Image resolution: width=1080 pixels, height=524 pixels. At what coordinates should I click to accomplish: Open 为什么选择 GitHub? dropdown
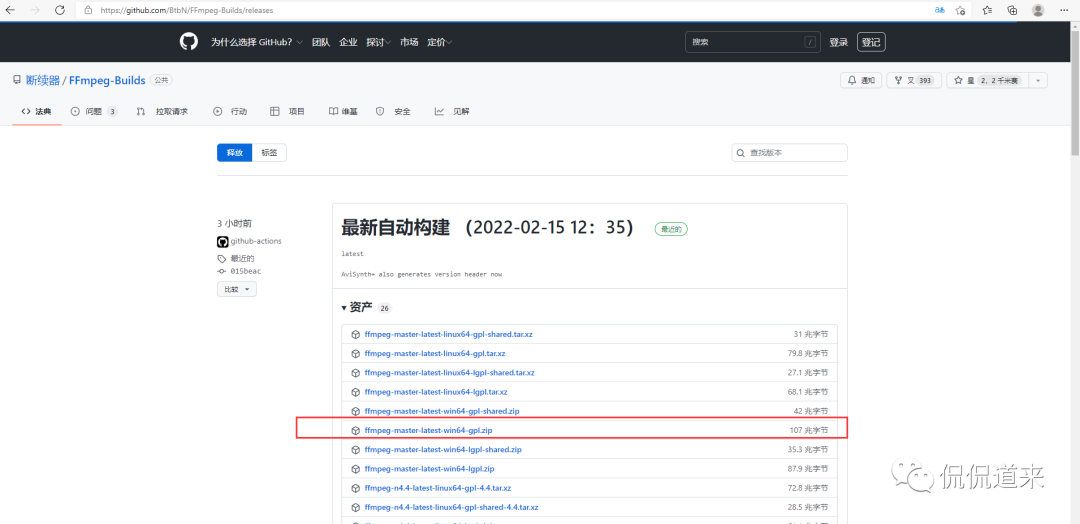pos(256,42)
